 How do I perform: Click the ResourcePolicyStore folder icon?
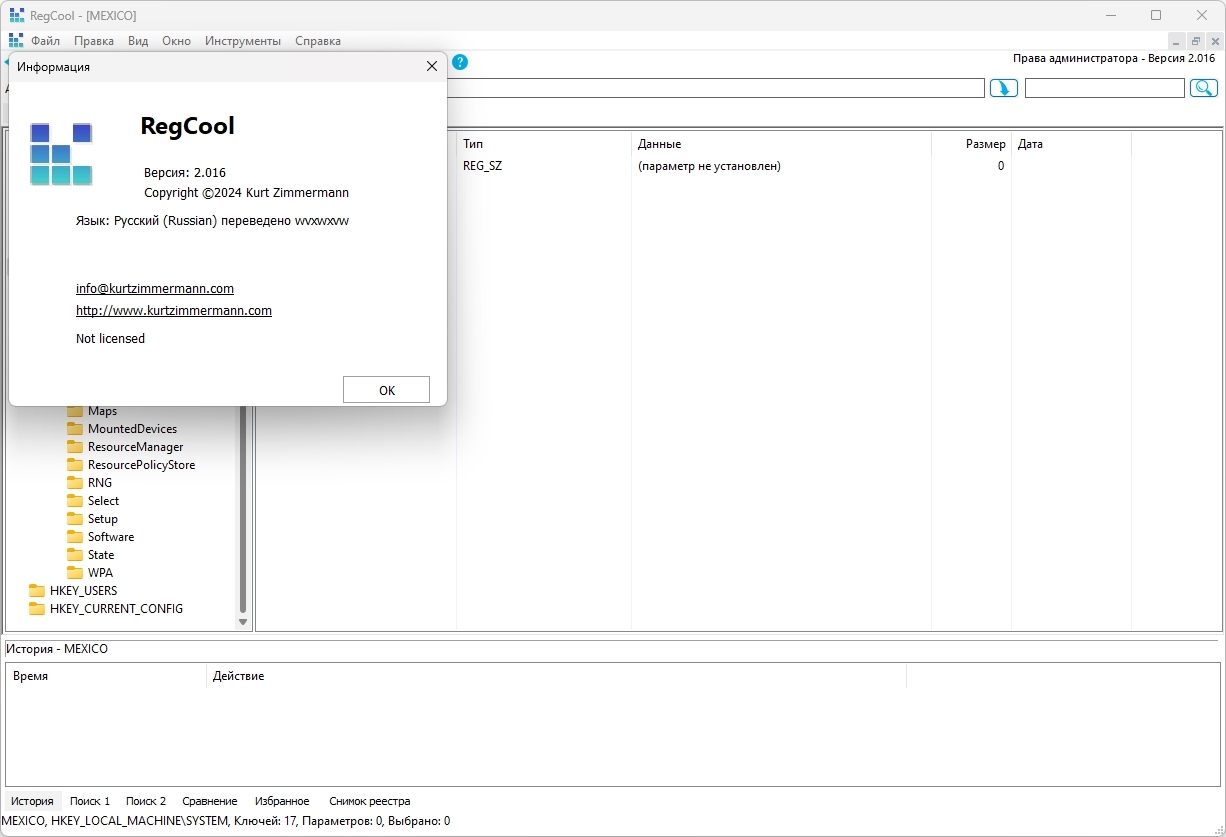pyautogui.click(x=75, y=465)
